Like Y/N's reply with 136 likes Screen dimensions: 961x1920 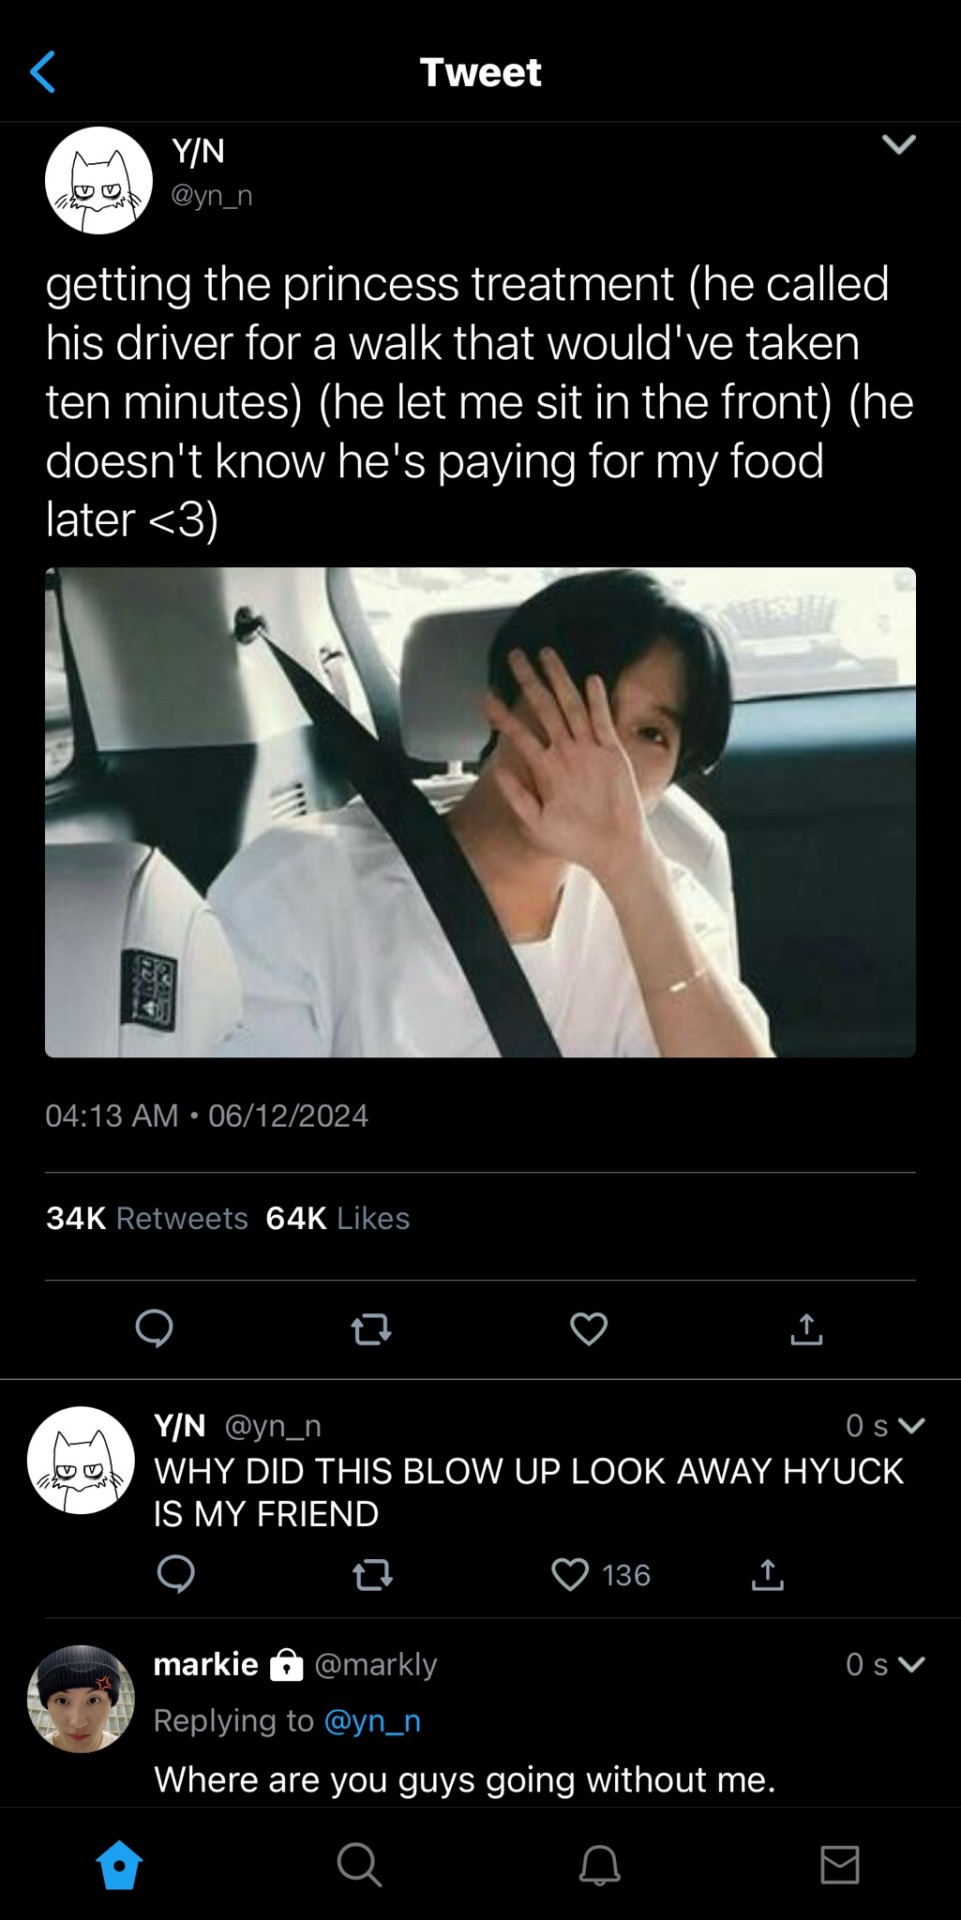point(571,1575)
